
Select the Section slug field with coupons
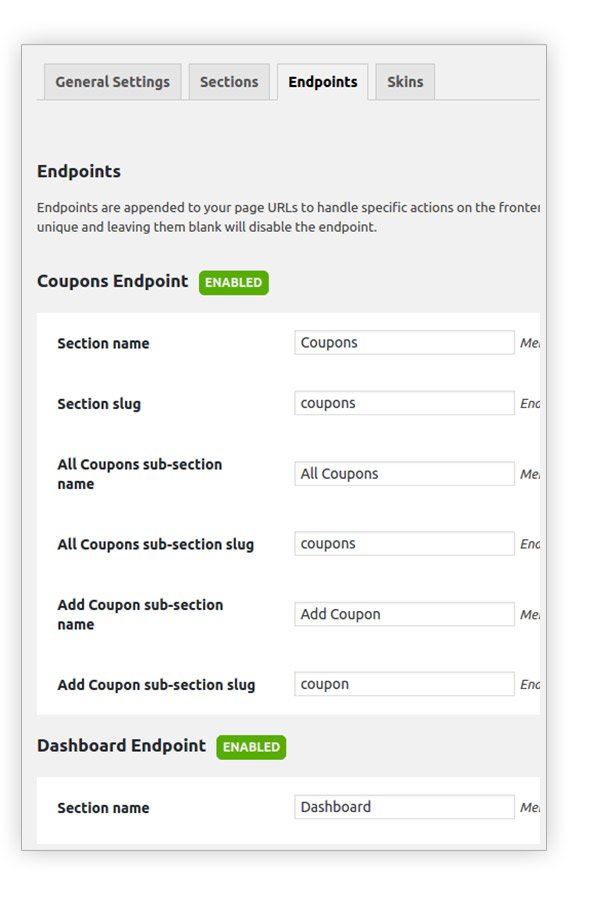point(402,402)
